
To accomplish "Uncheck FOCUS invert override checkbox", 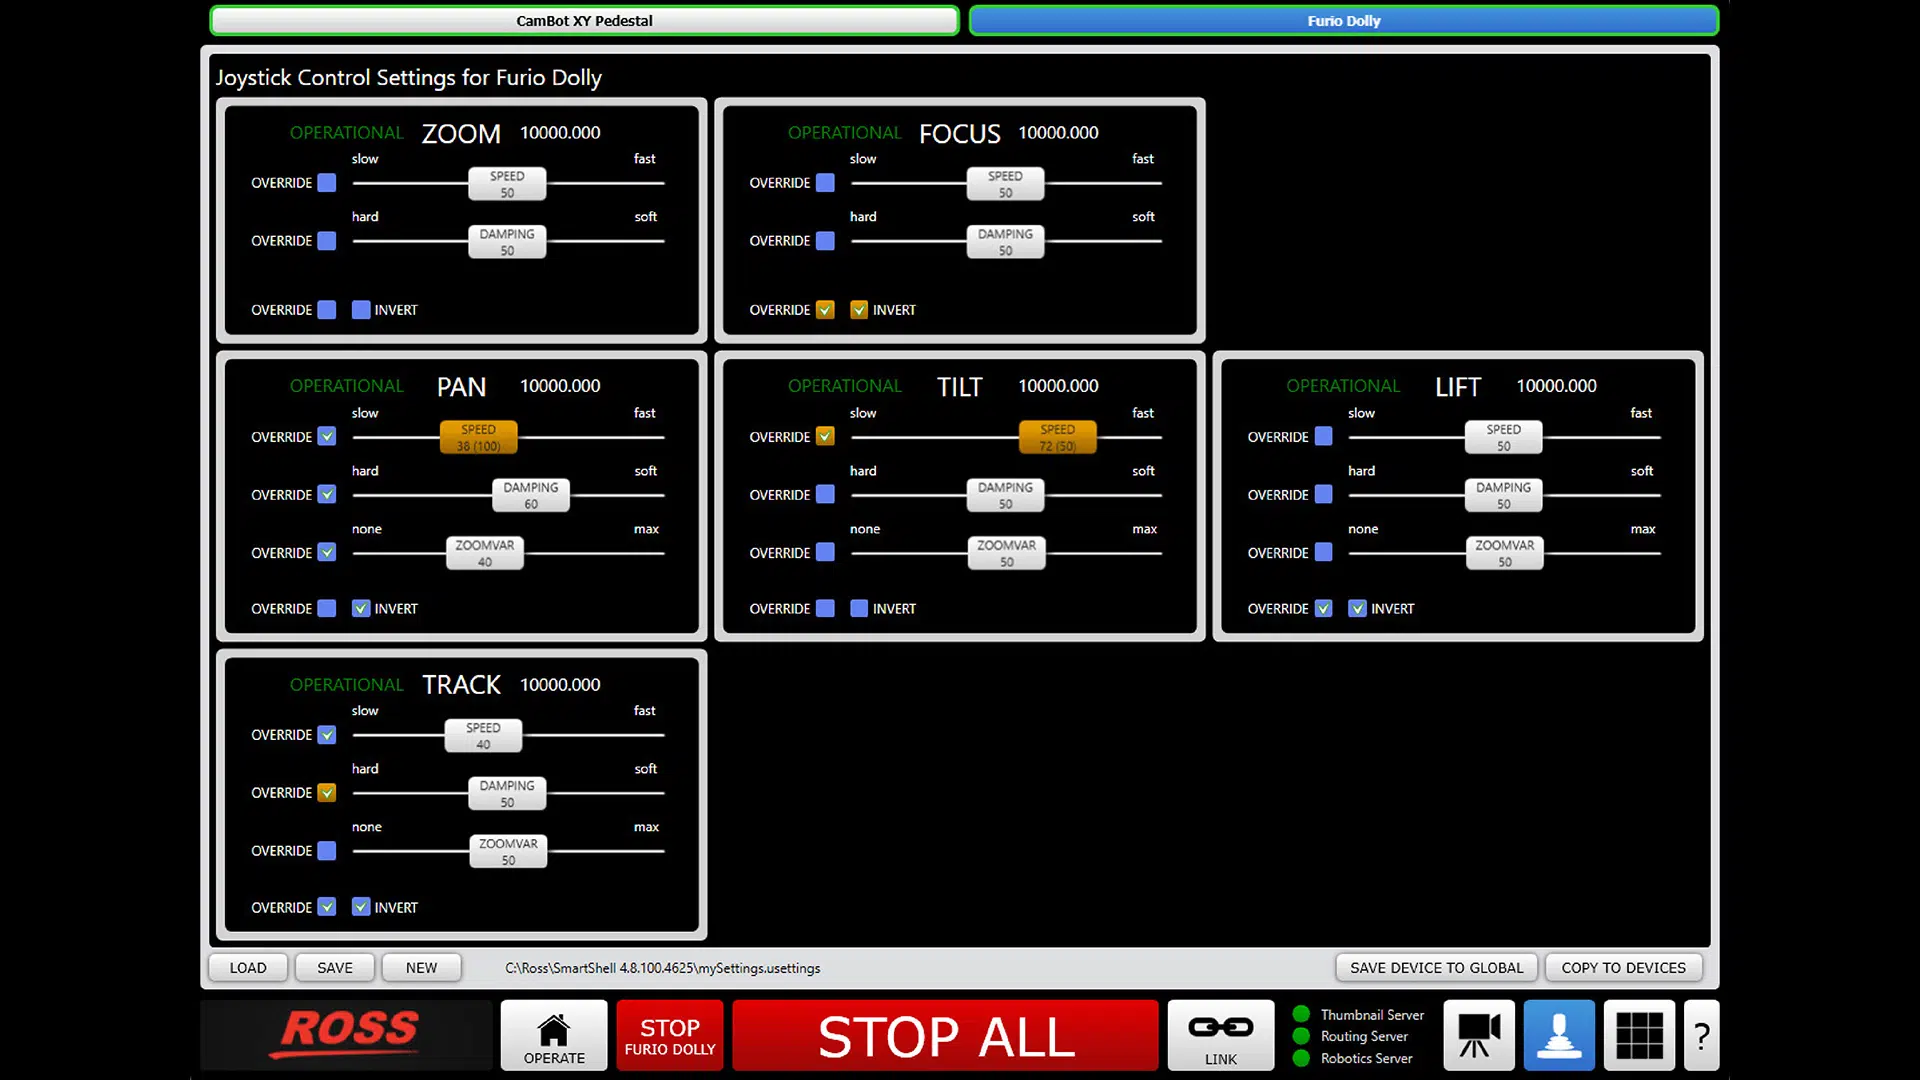I will coord(825,310).
